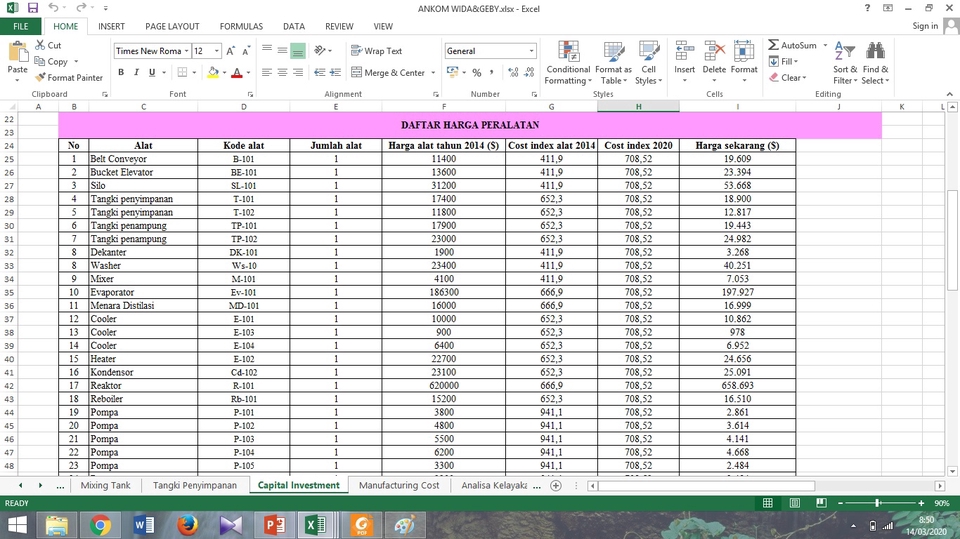This screenshot has width=960, height=539.
Task: Decrease font size with smaller A icon
Action: point(246,51)
